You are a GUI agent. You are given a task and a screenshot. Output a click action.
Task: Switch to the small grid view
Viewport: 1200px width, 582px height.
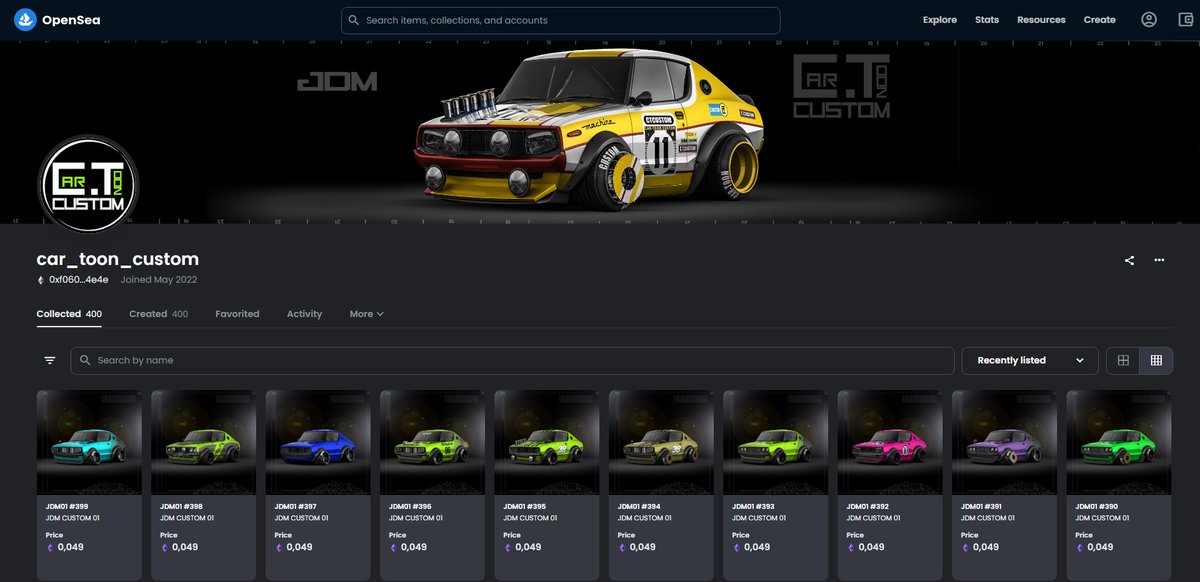[x=1157, y=360]
